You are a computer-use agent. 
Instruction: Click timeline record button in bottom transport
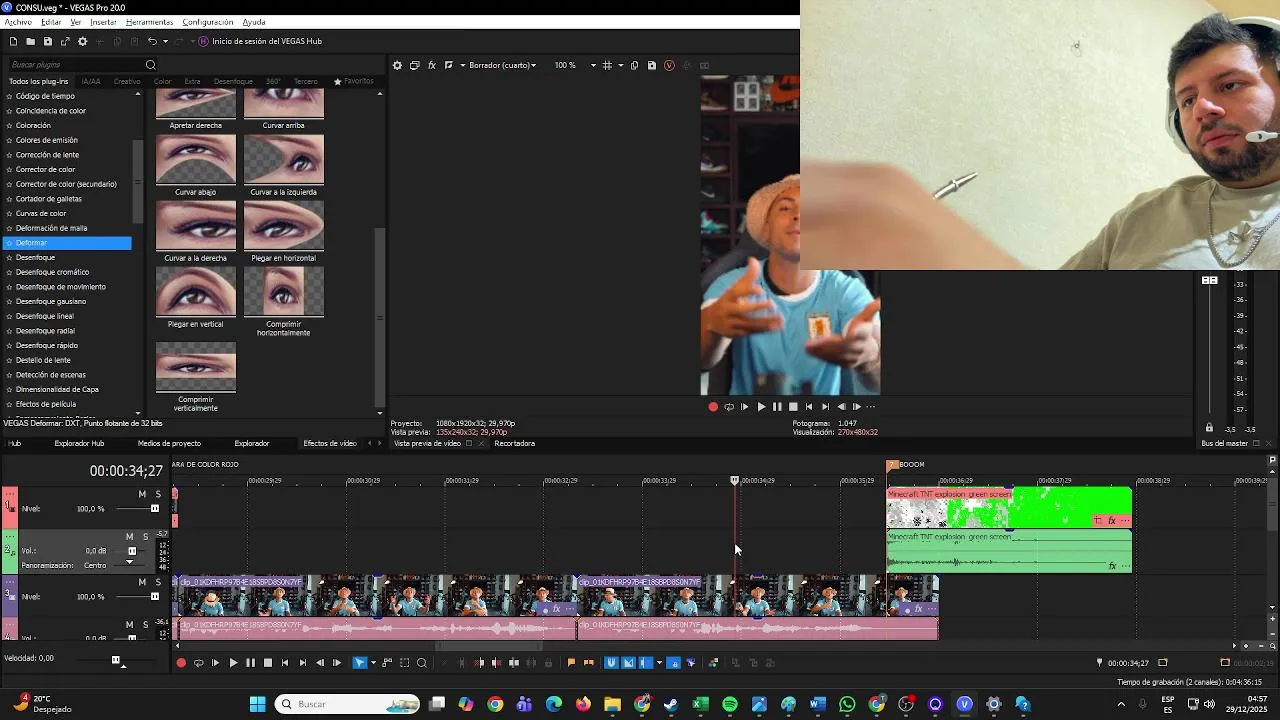pyautogui.click(x=181, y=663)
